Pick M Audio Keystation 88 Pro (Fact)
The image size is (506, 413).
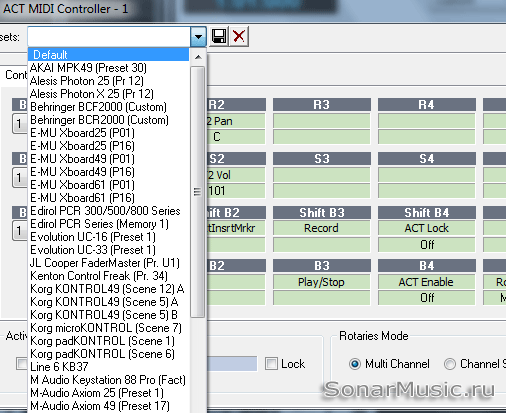tap(108, 380)
